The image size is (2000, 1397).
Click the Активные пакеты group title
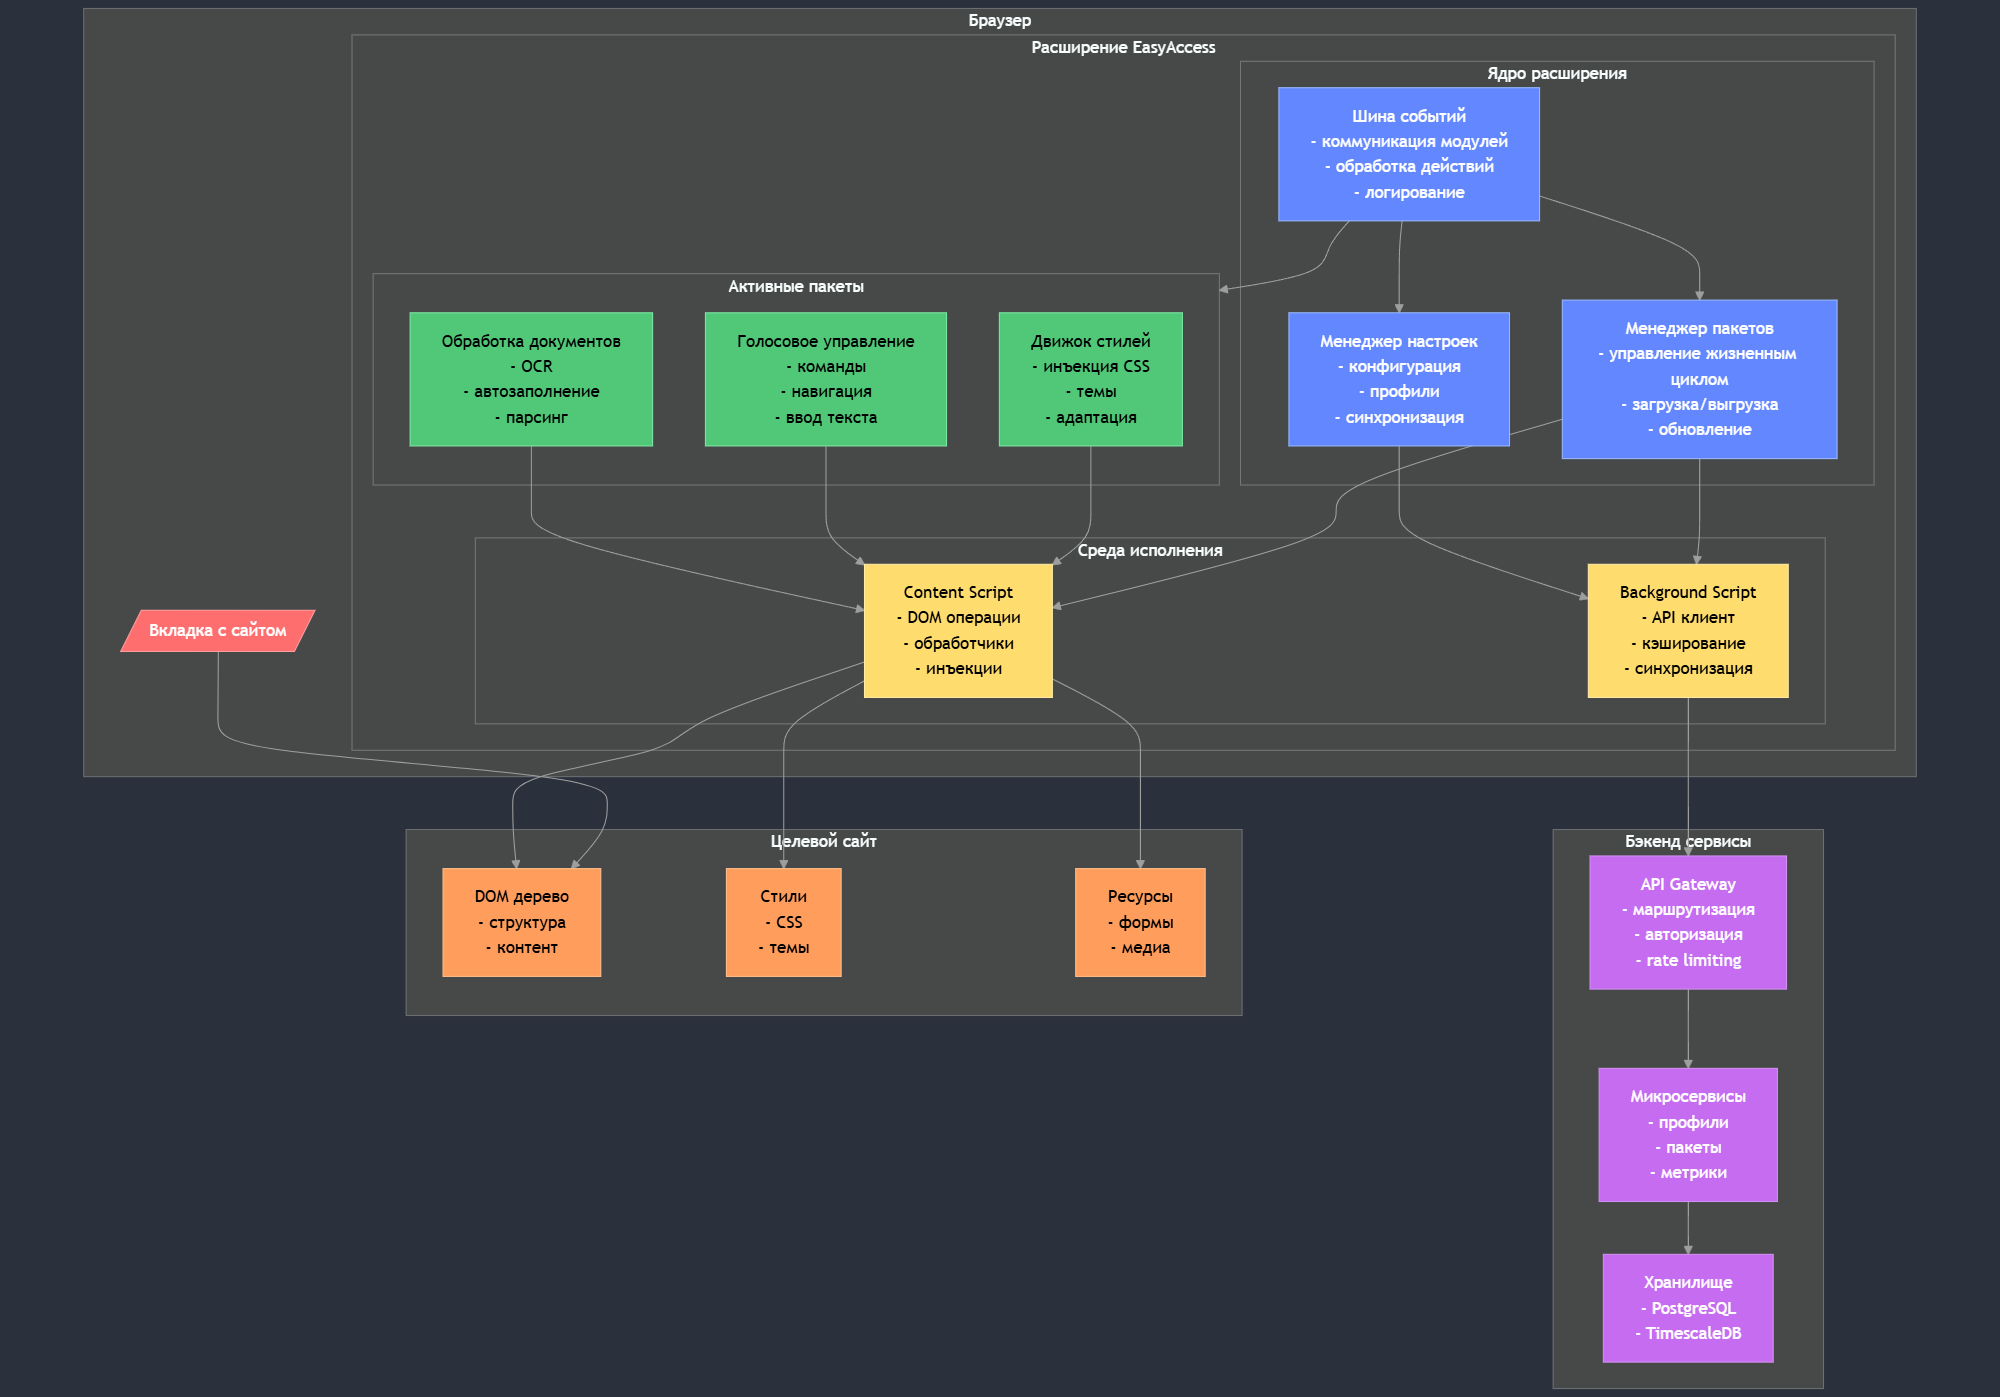click(x=795, y=287)
